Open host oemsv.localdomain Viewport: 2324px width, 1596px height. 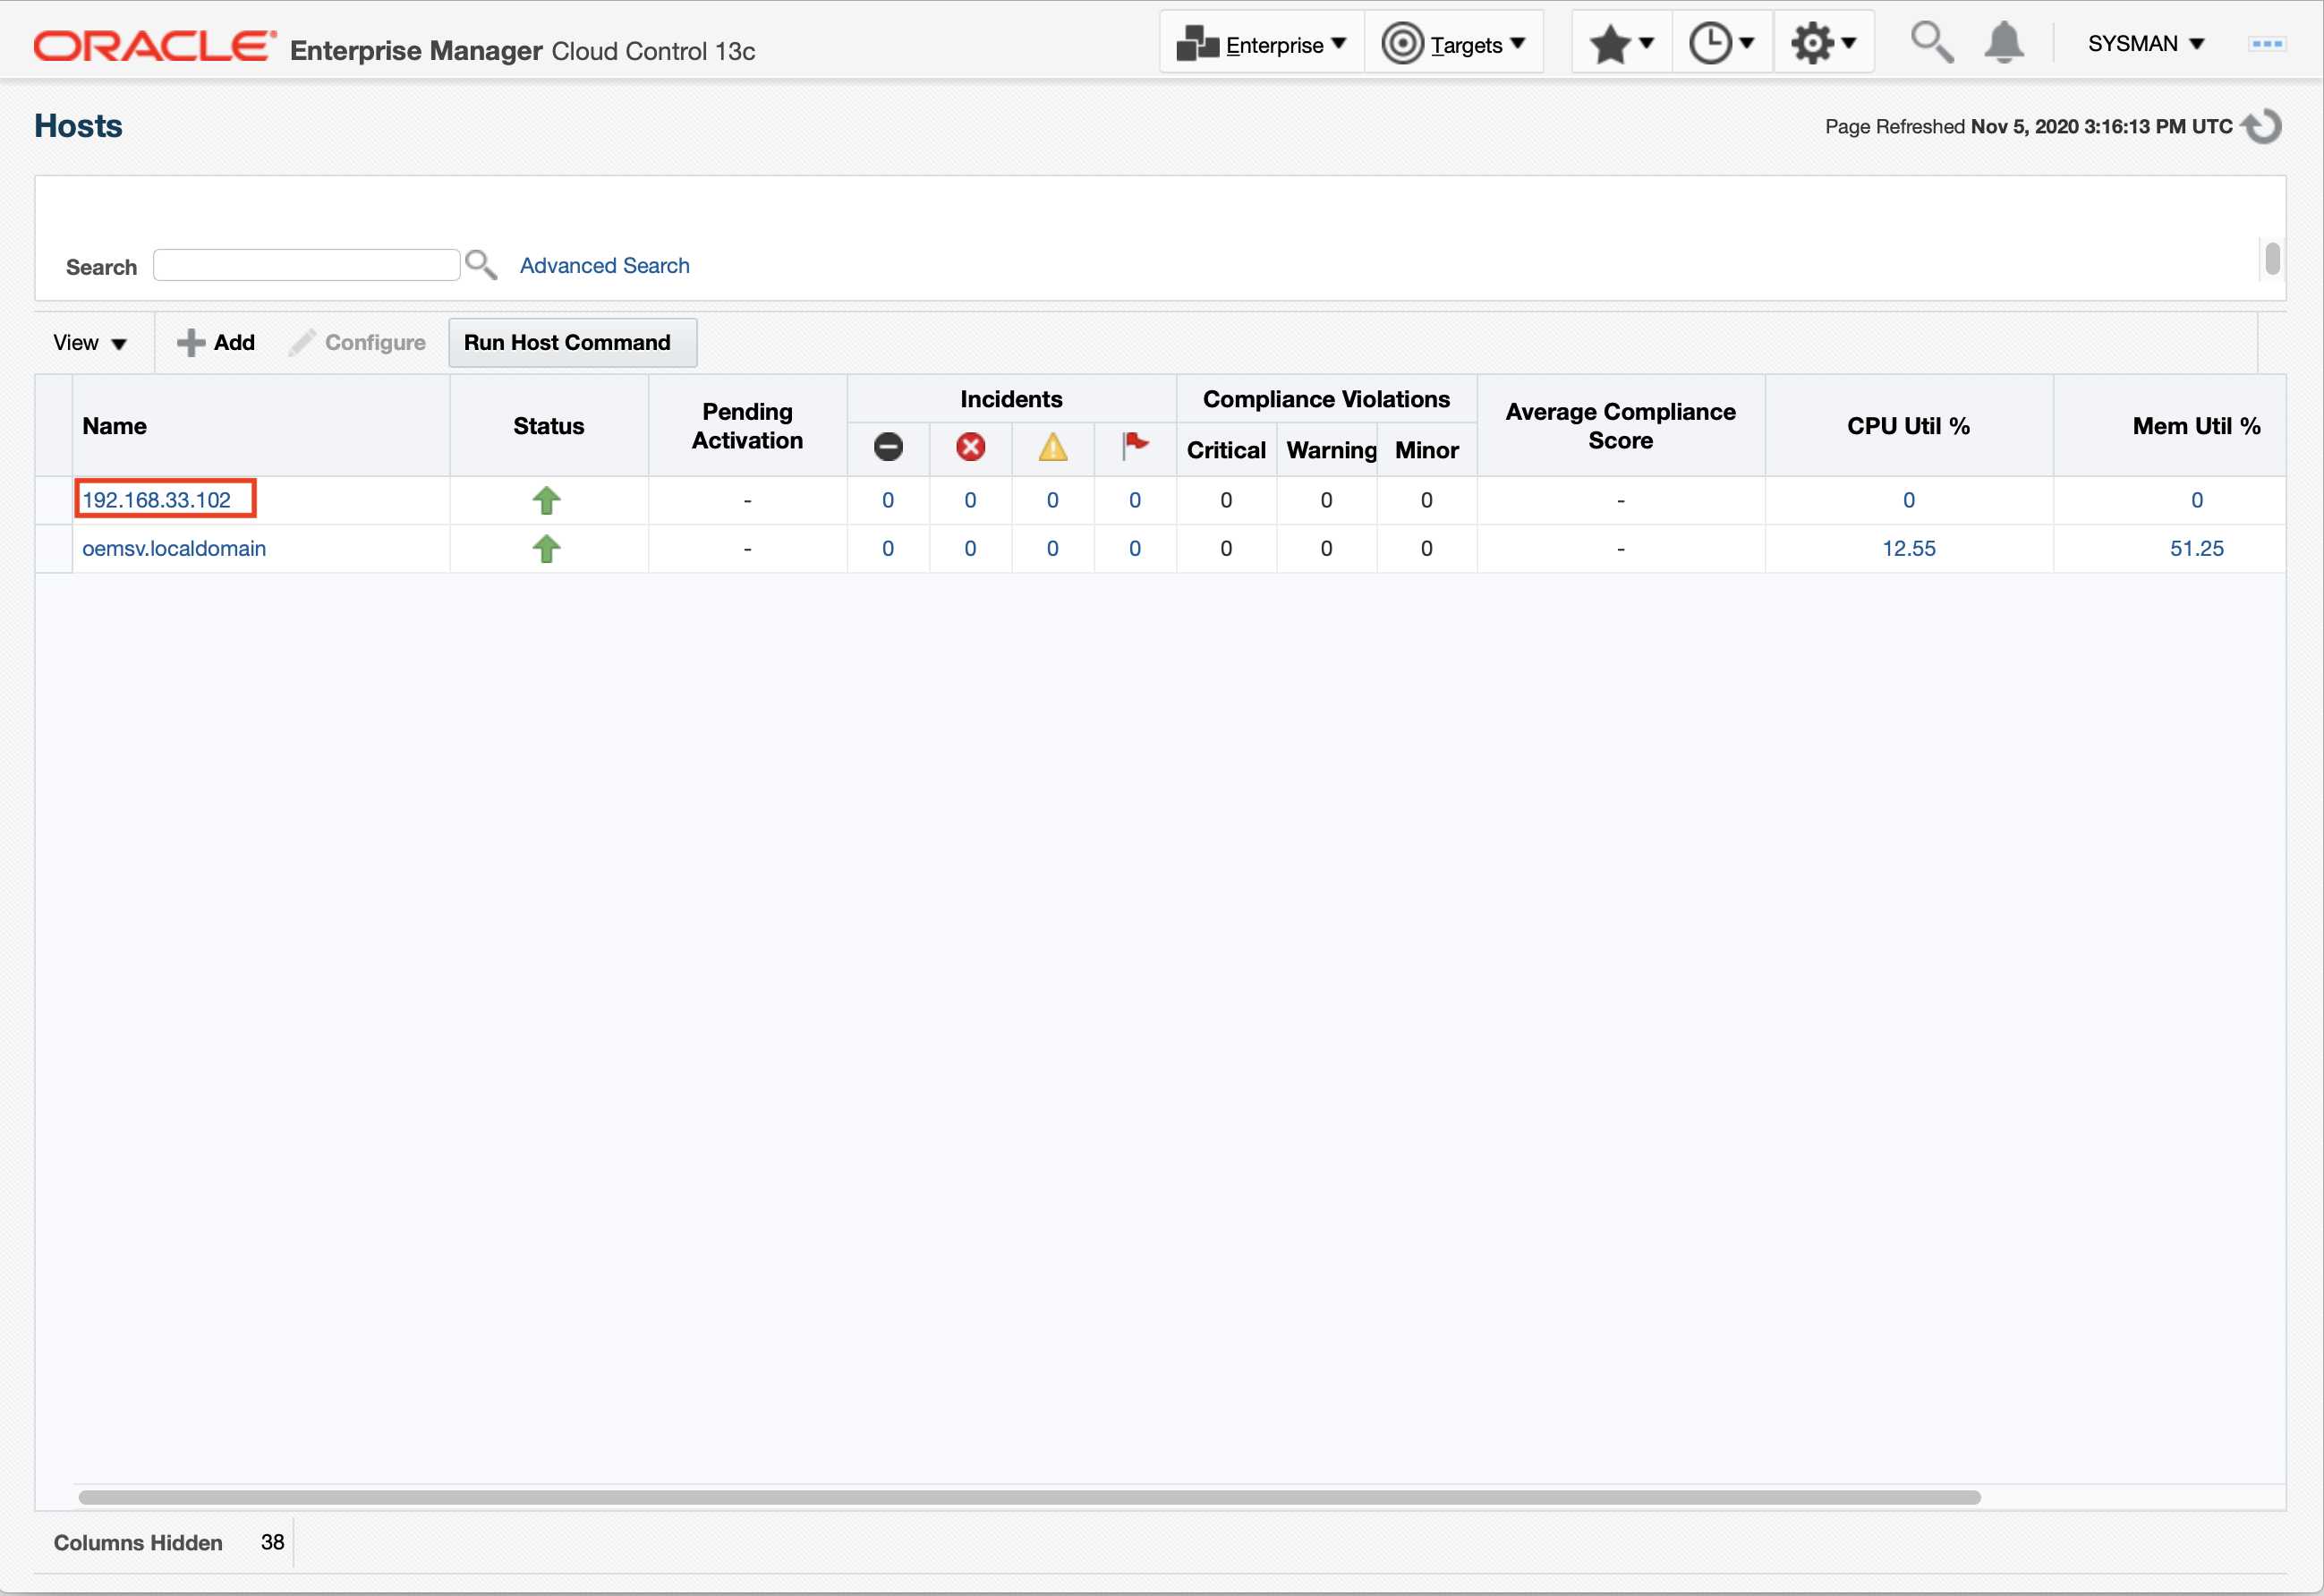pos(174,548)
